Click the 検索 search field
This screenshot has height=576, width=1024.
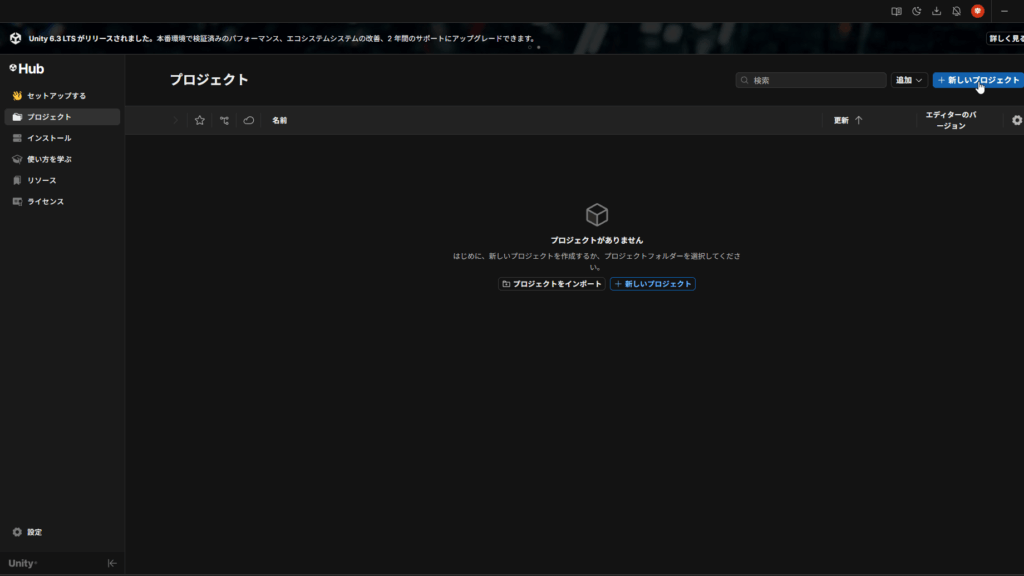[811, 80]
